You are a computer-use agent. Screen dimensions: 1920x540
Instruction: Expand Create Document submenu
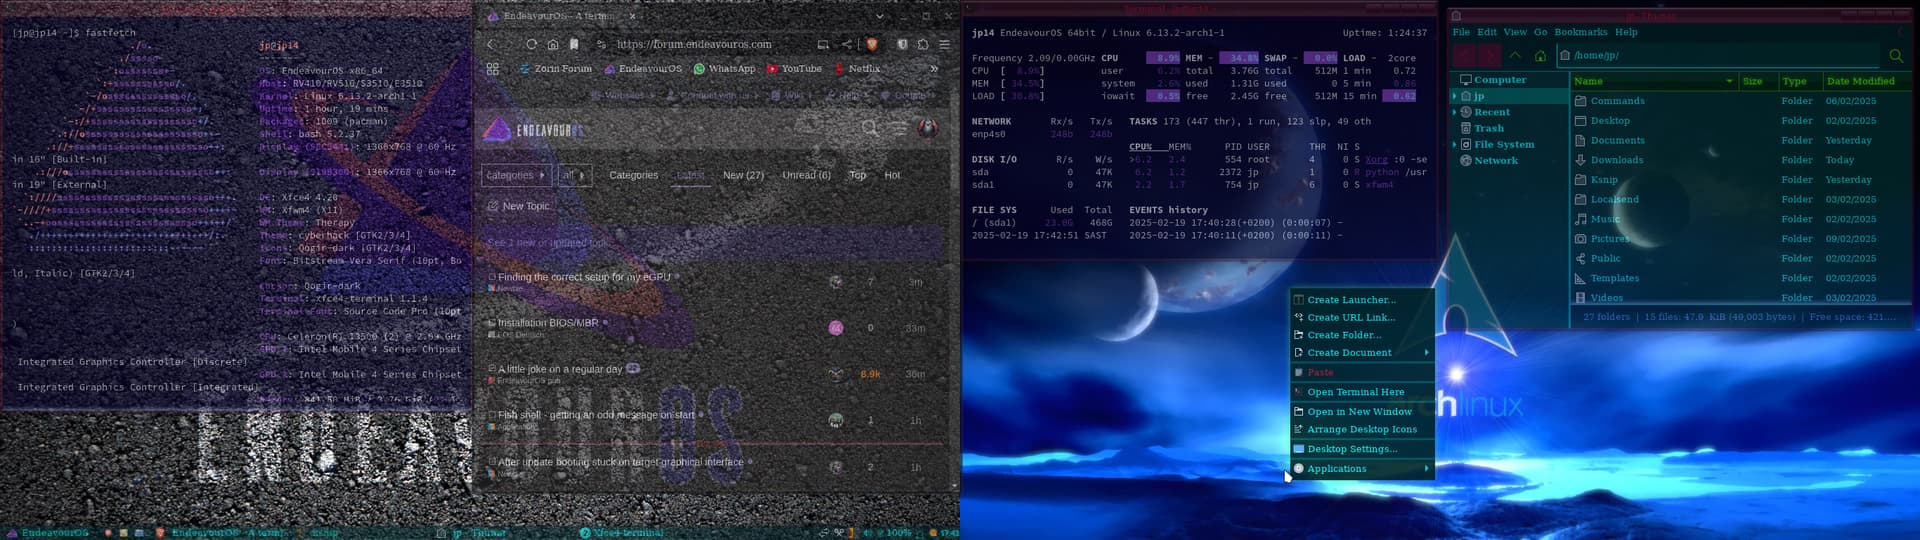coord(1362,352)
